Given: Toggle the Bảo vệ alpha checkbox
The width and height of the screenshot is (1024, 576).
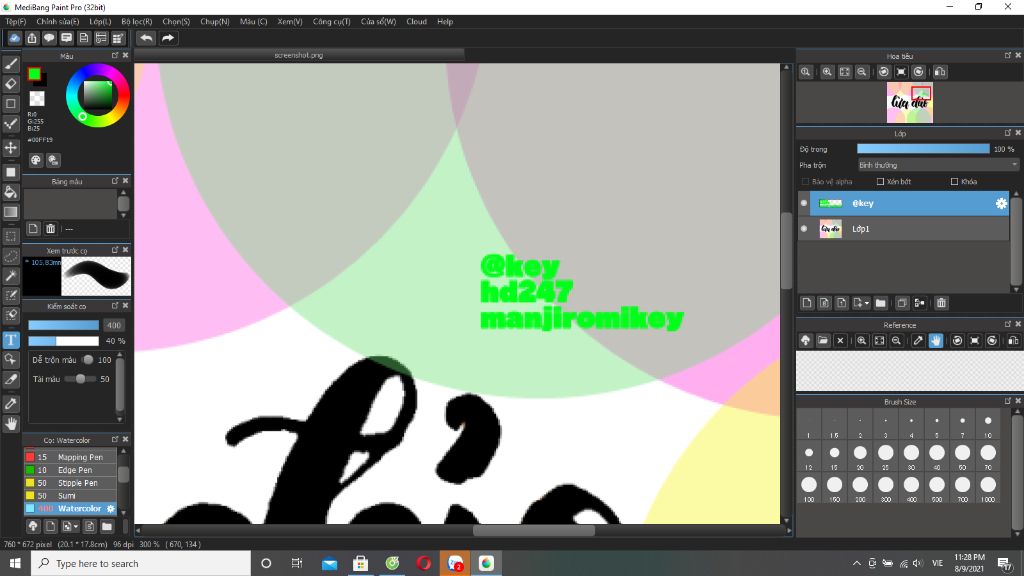Looking at the screenshot, I should [805, 182].
